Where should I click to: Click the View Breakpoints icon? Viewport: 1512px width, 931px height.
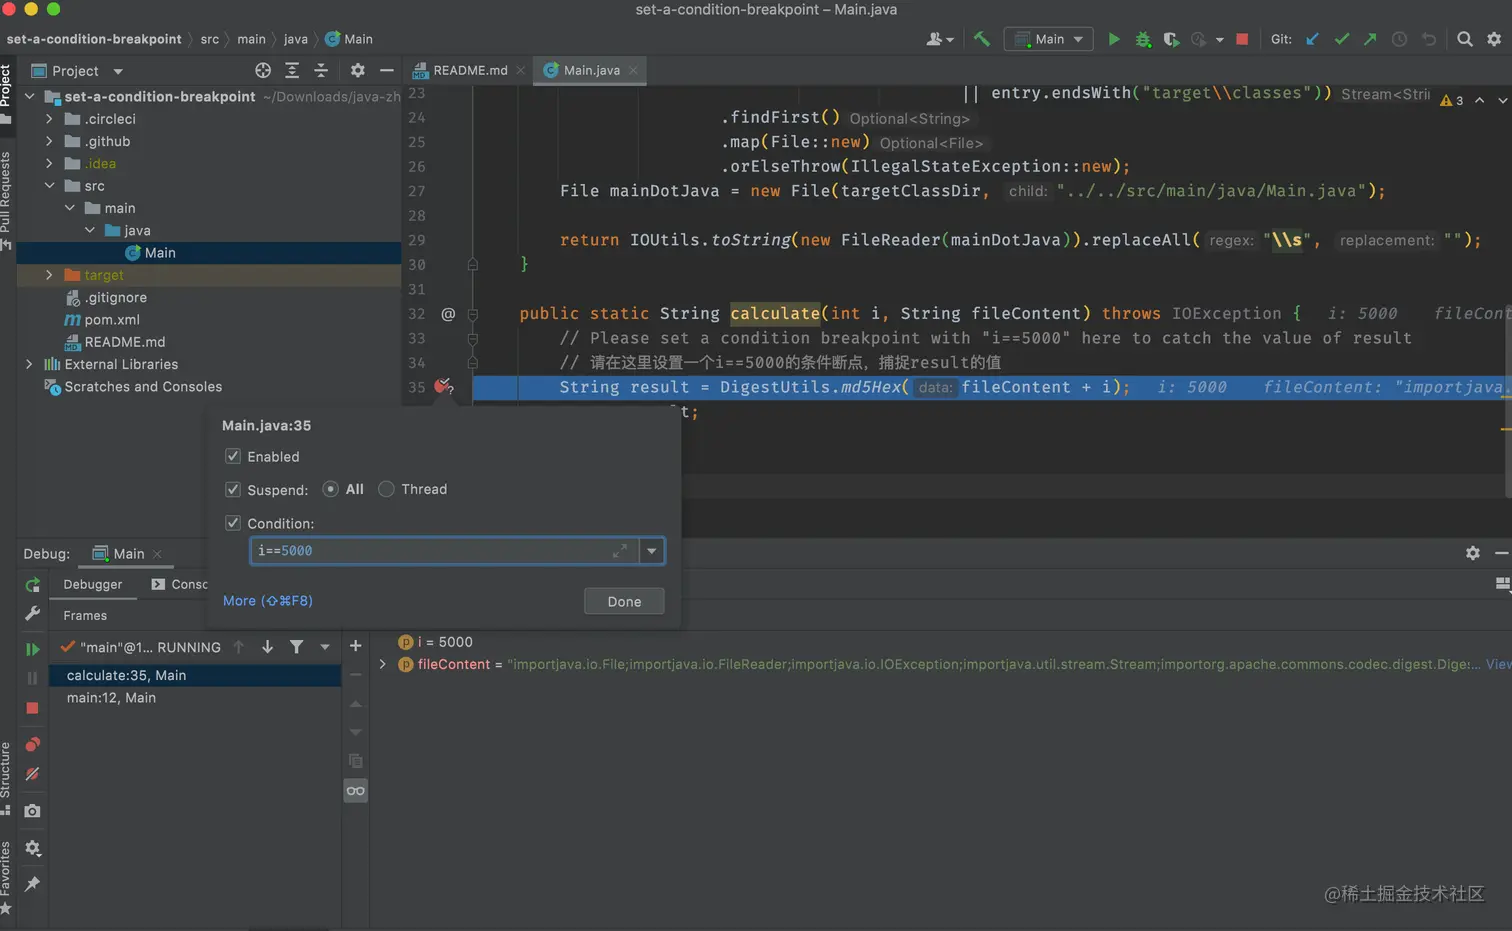[x=32, y=744]
